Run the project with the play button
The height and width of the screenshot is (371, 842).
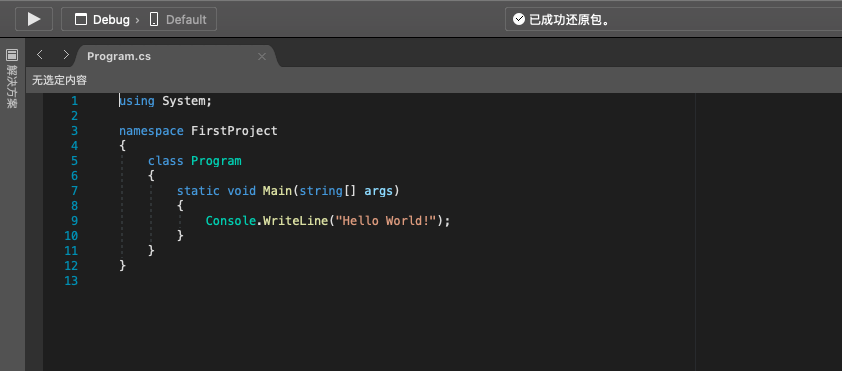[34, 19]
